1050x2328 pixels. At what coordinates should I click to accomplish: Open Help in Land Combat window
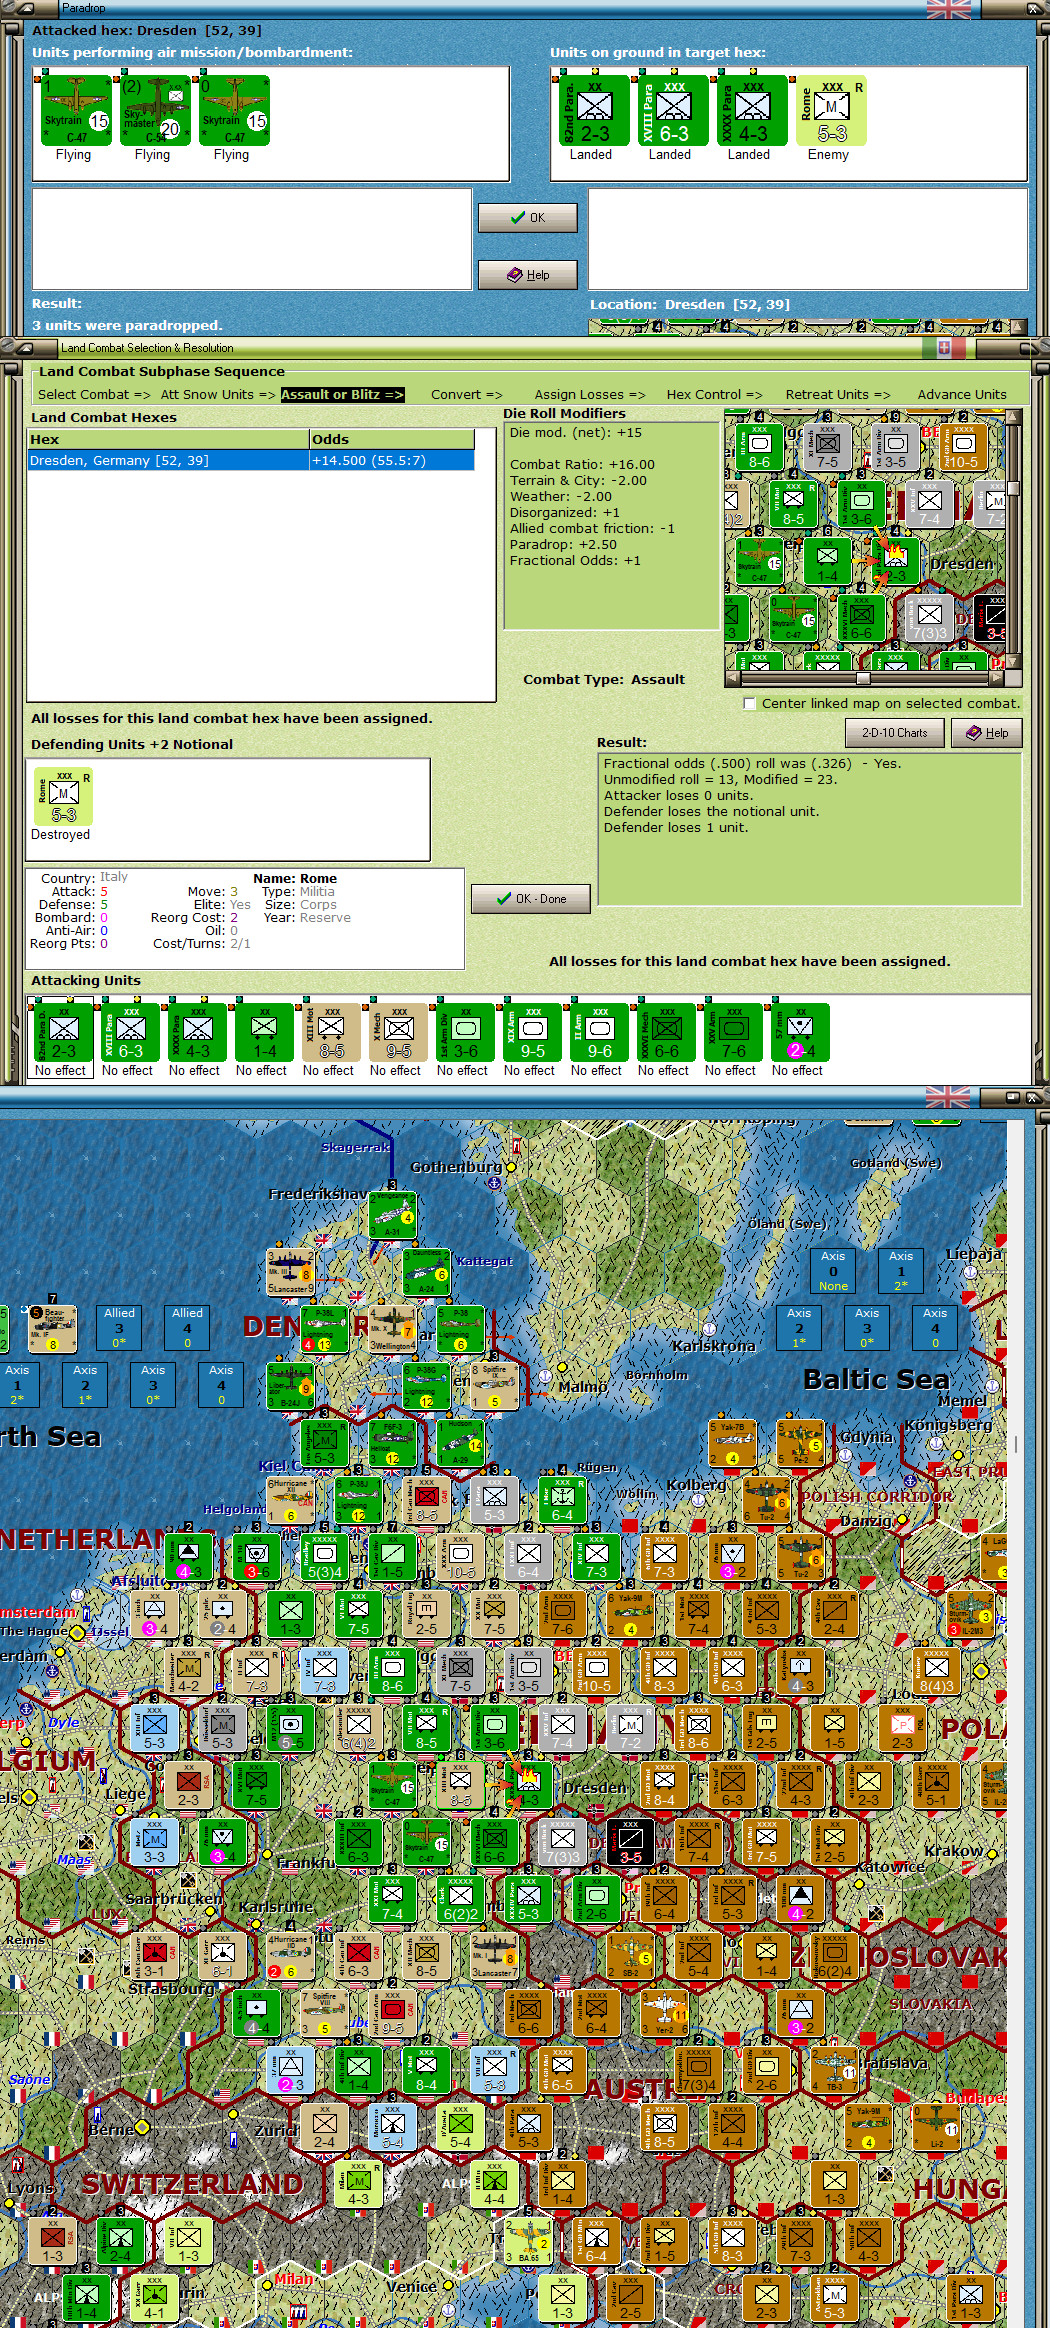click(987, 733)
